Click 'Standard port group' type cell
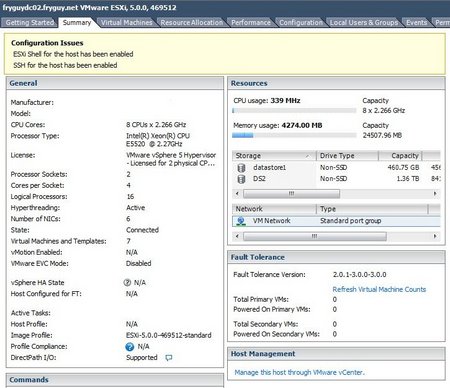This screenshot has height=388, width=450. [x=350, y=221]
